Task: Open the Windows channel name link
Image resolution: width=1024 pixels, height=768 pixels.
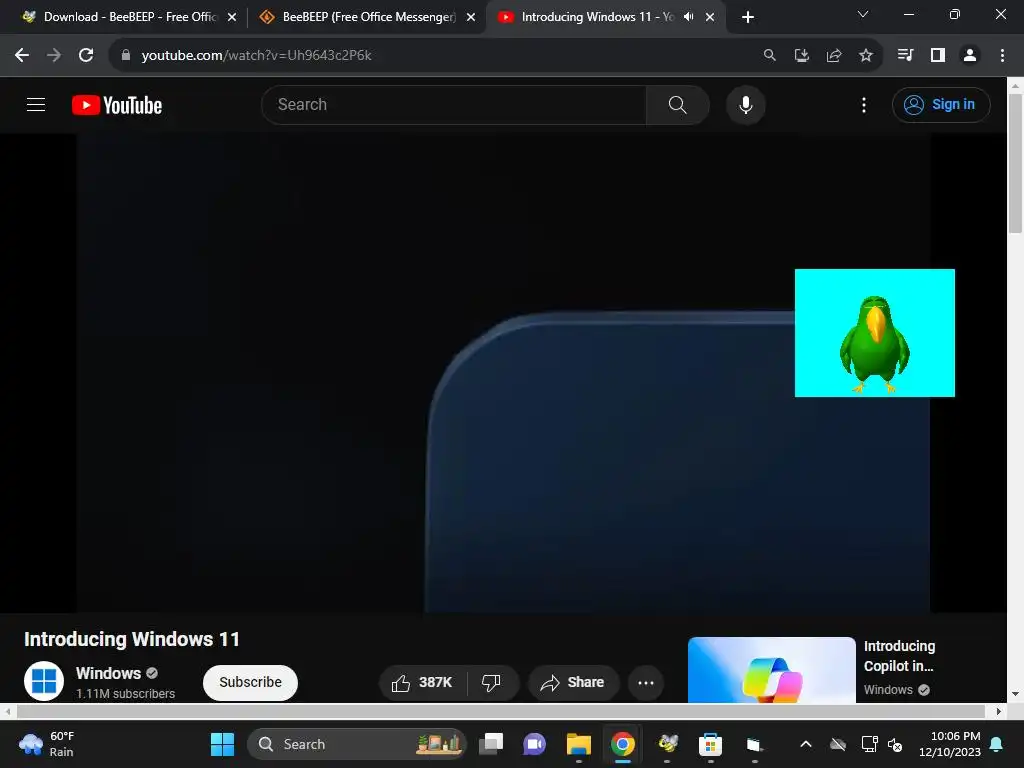Action: tap(108, 673)
